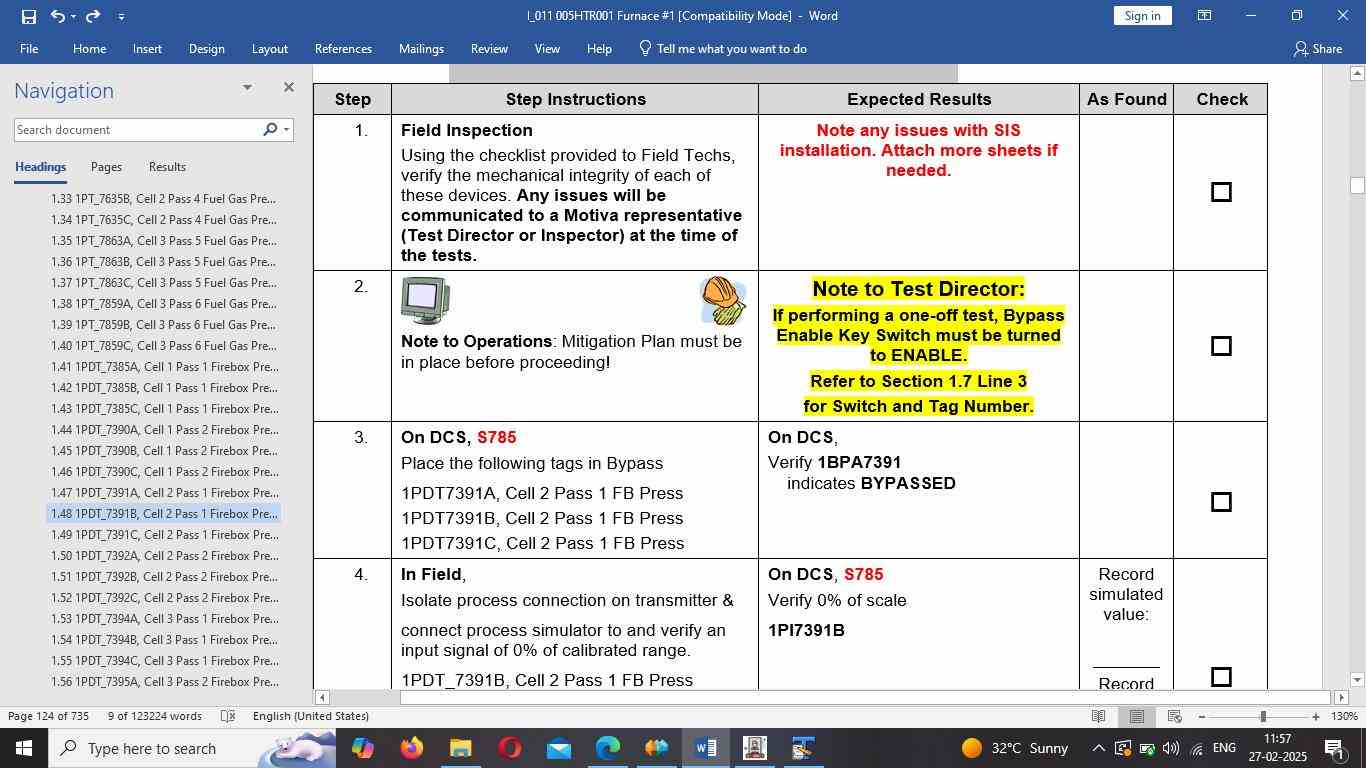The height and width of the screenshot is (768, 1366).
Task: Click the 130% zoom level
Action: (1345, 716)
